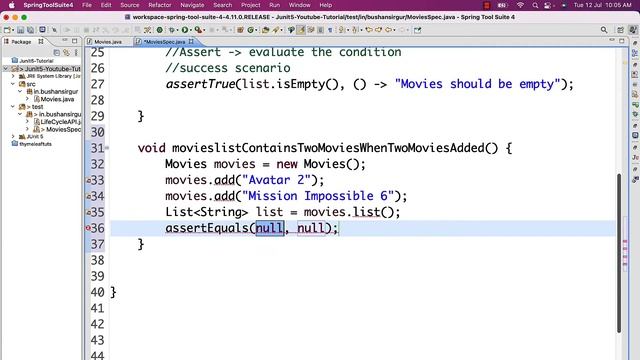Click the Spotlight search icon in menu bar
This screenshot has height=360, width=640.
(x=535, y=5)
